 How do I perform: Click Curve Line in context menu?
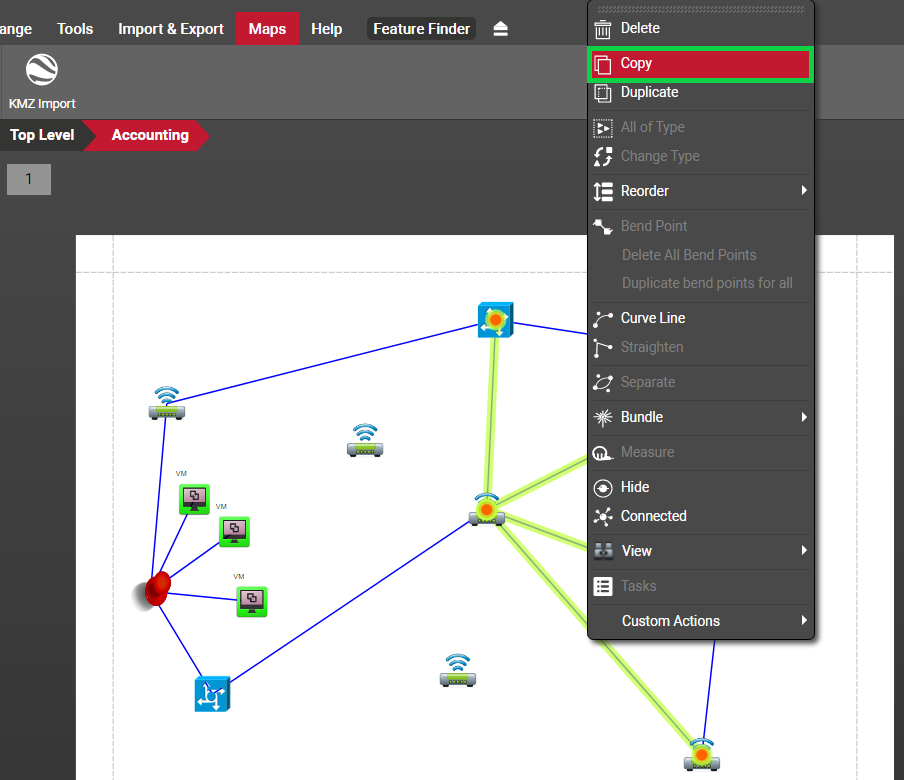click(x=652, y=318)
